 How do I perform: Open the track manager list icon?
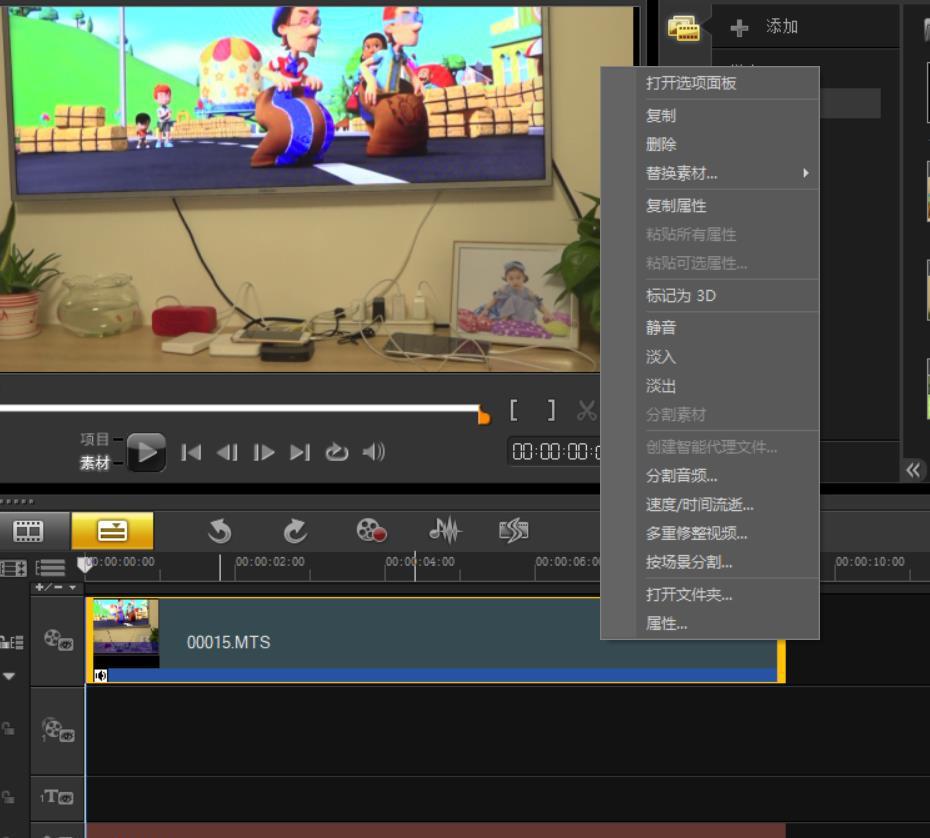pos(50,568)
